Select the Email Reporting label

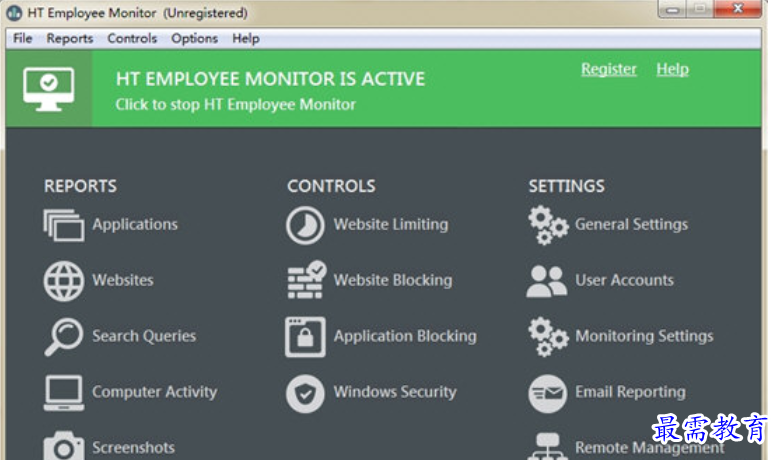630,392
